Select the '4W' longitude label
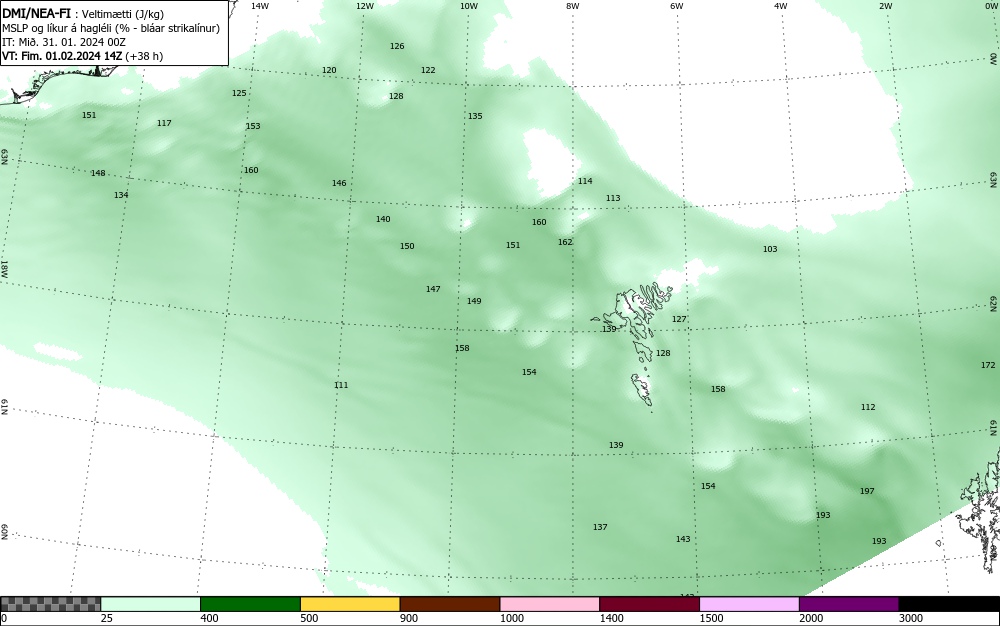Image resolution: width=1000 pixels, height=626 pixels. coord(781,6)
